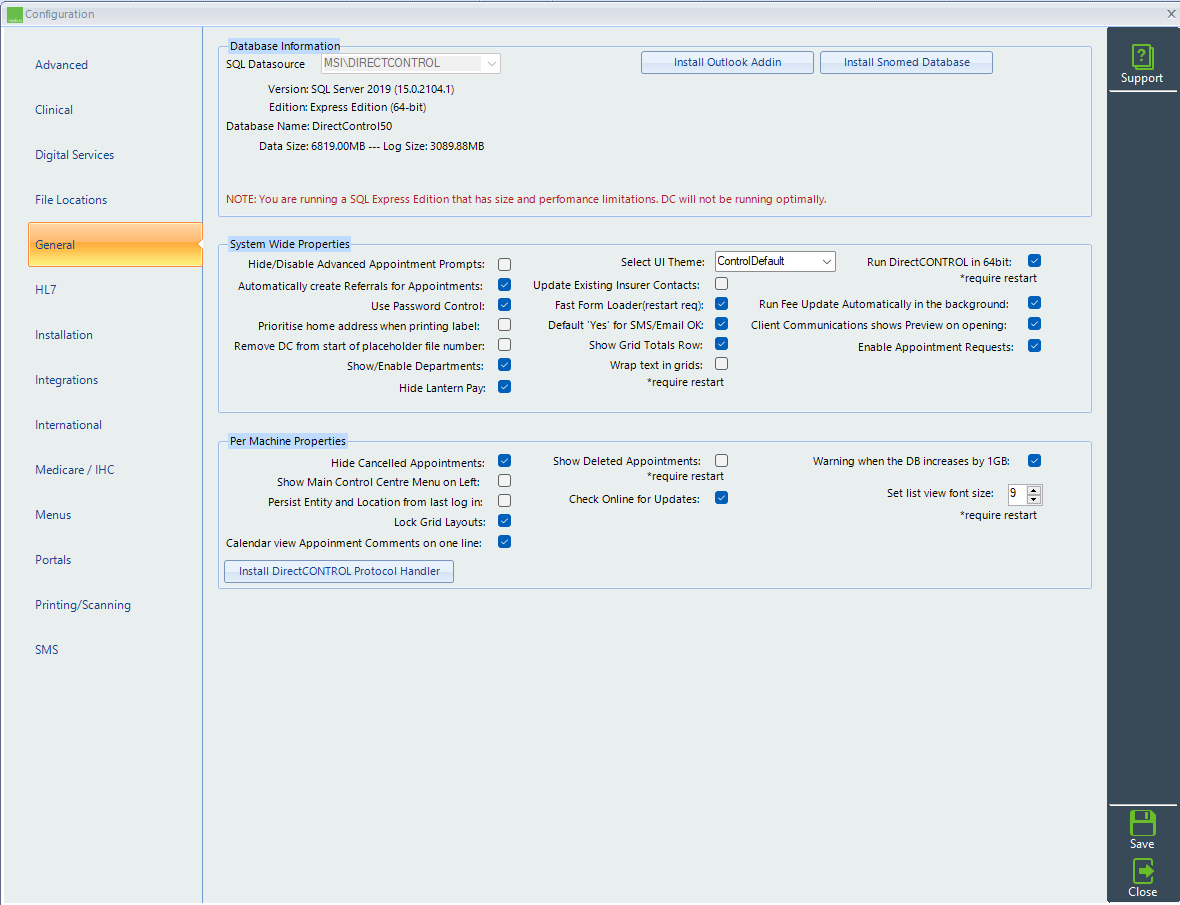
Task: Click the Data Size and Log Size text
Action: (372, 146)
